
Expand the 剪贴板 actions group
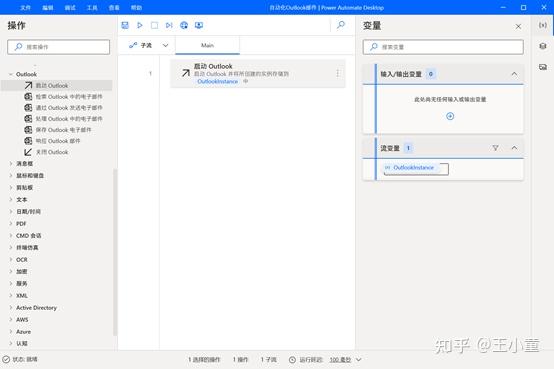click(x=11, y=188)
